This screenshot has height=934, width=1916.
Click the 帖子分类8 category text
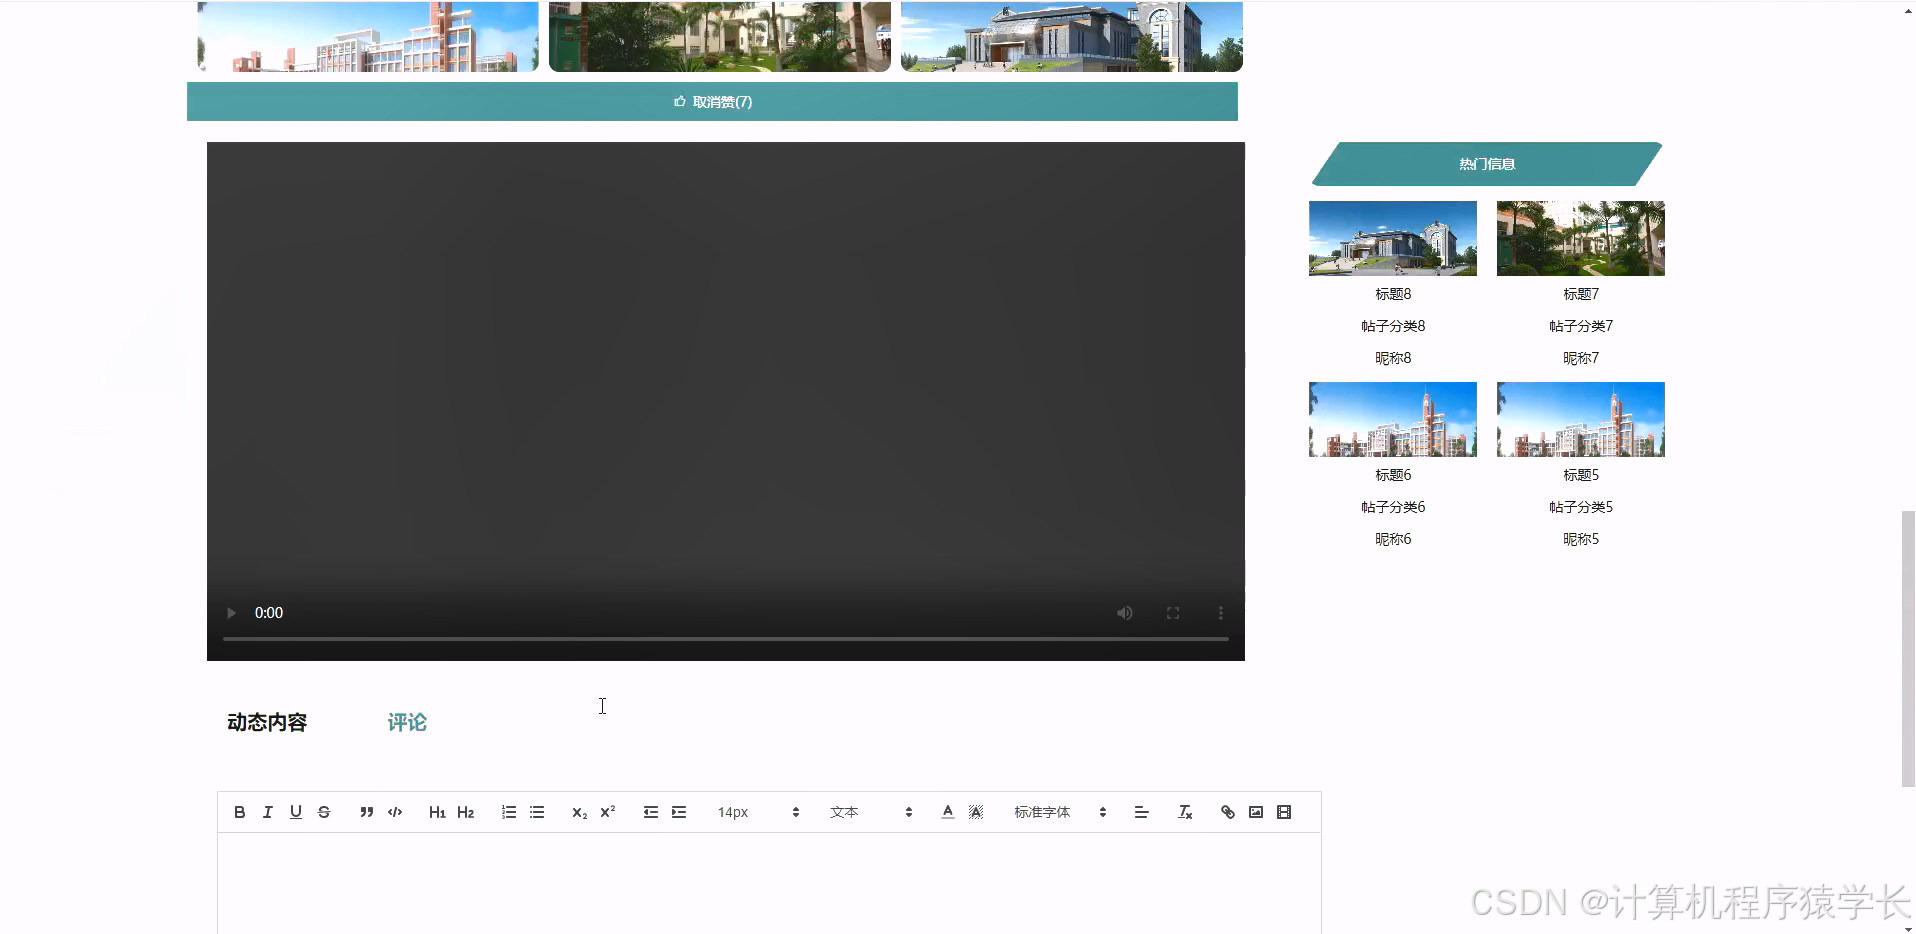[x=1393, y=326]
